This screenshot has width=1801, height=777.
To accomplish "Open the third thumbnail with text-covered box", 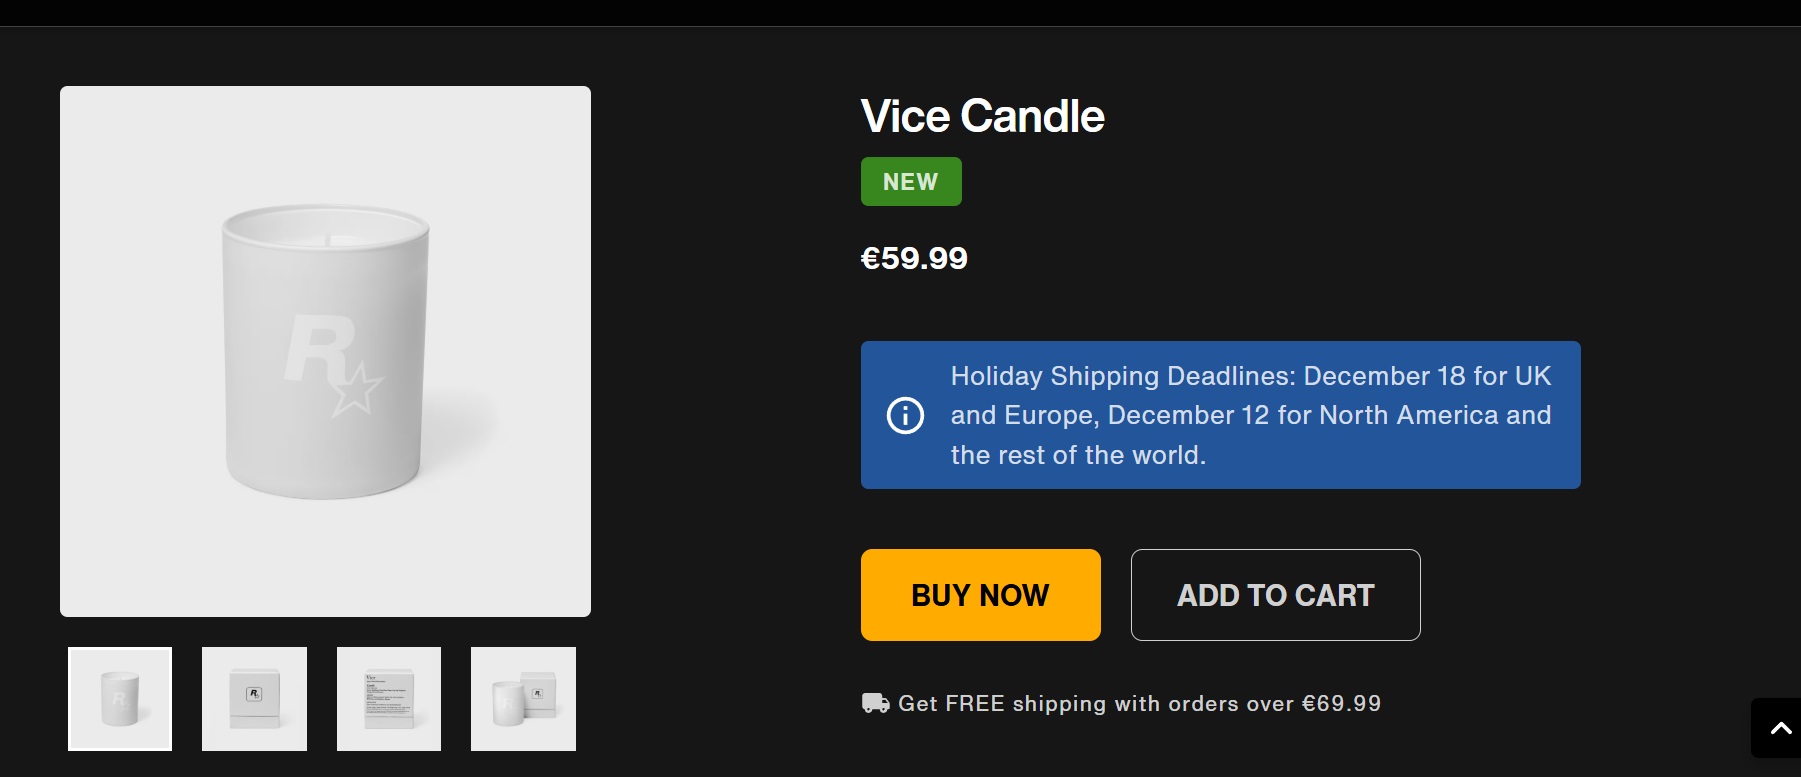I will pyautogui.click(x=389, y=699).
